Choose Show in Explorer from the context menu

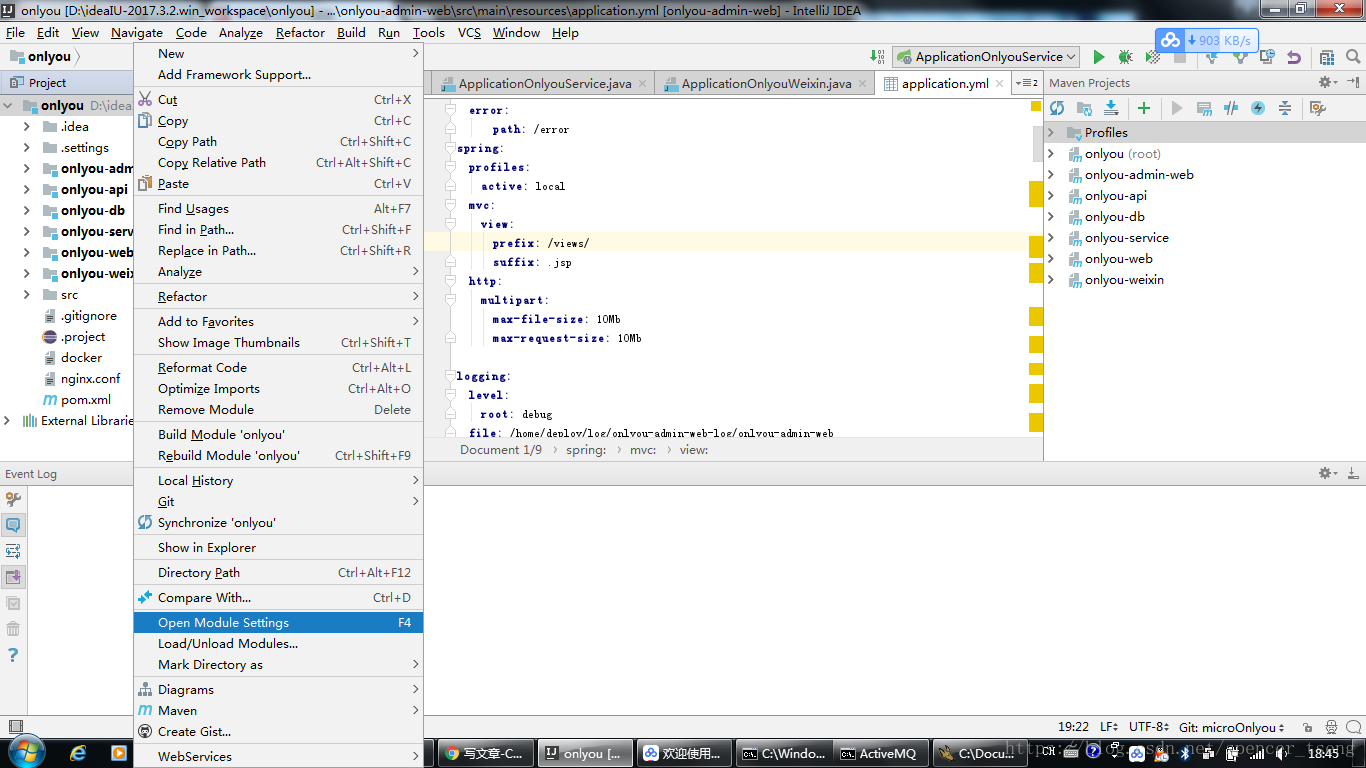pos(278,547)
